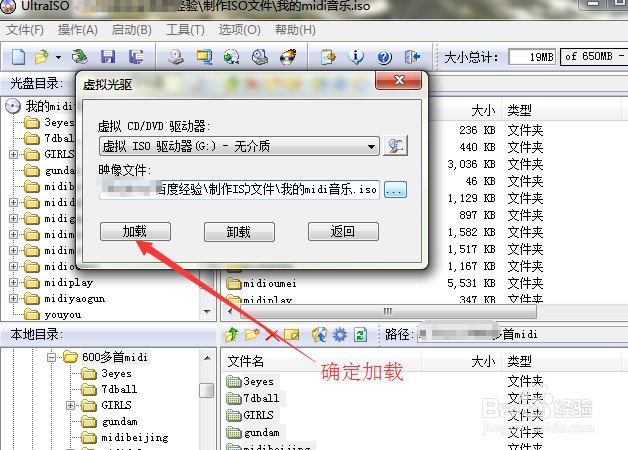Click the 19MB total size field

[532, 57]
